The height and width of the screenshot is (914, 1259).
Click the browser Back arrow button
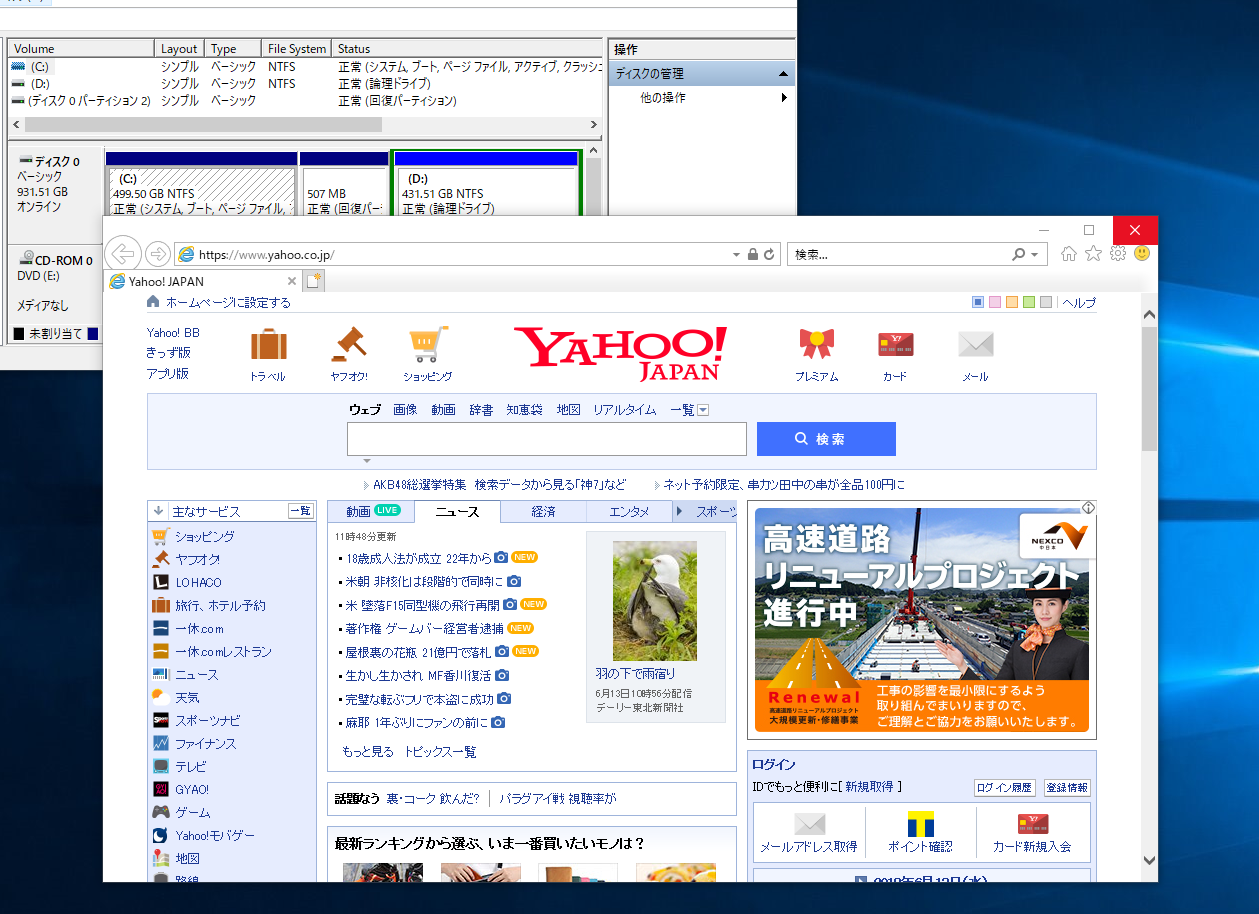click(x=122, y=253)
